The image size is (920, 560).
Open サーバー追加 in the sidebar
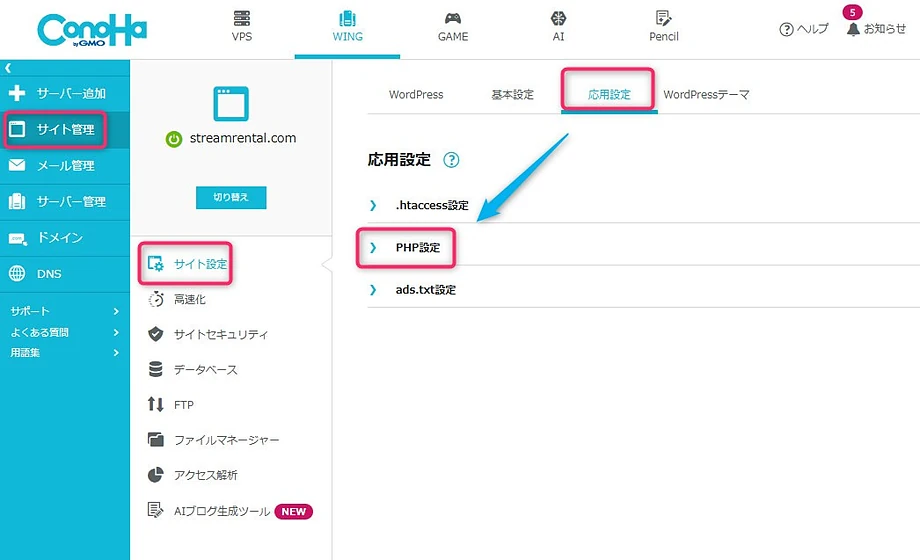(71, 93)
